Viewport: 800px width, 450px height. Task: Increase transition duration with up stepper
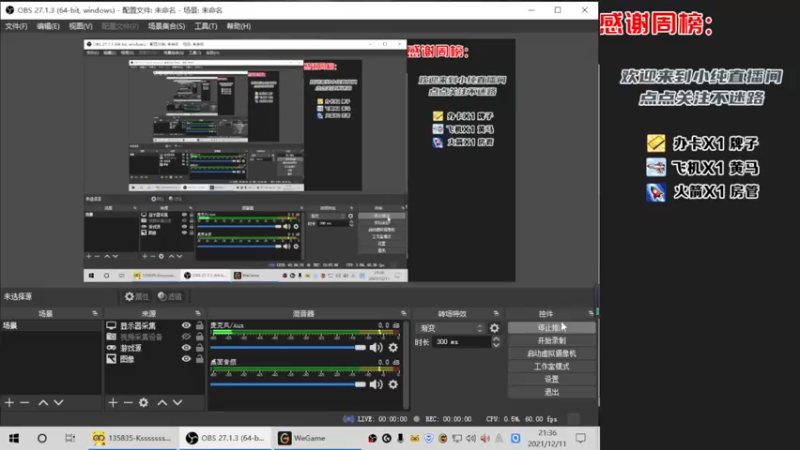(x=496, y=339)
